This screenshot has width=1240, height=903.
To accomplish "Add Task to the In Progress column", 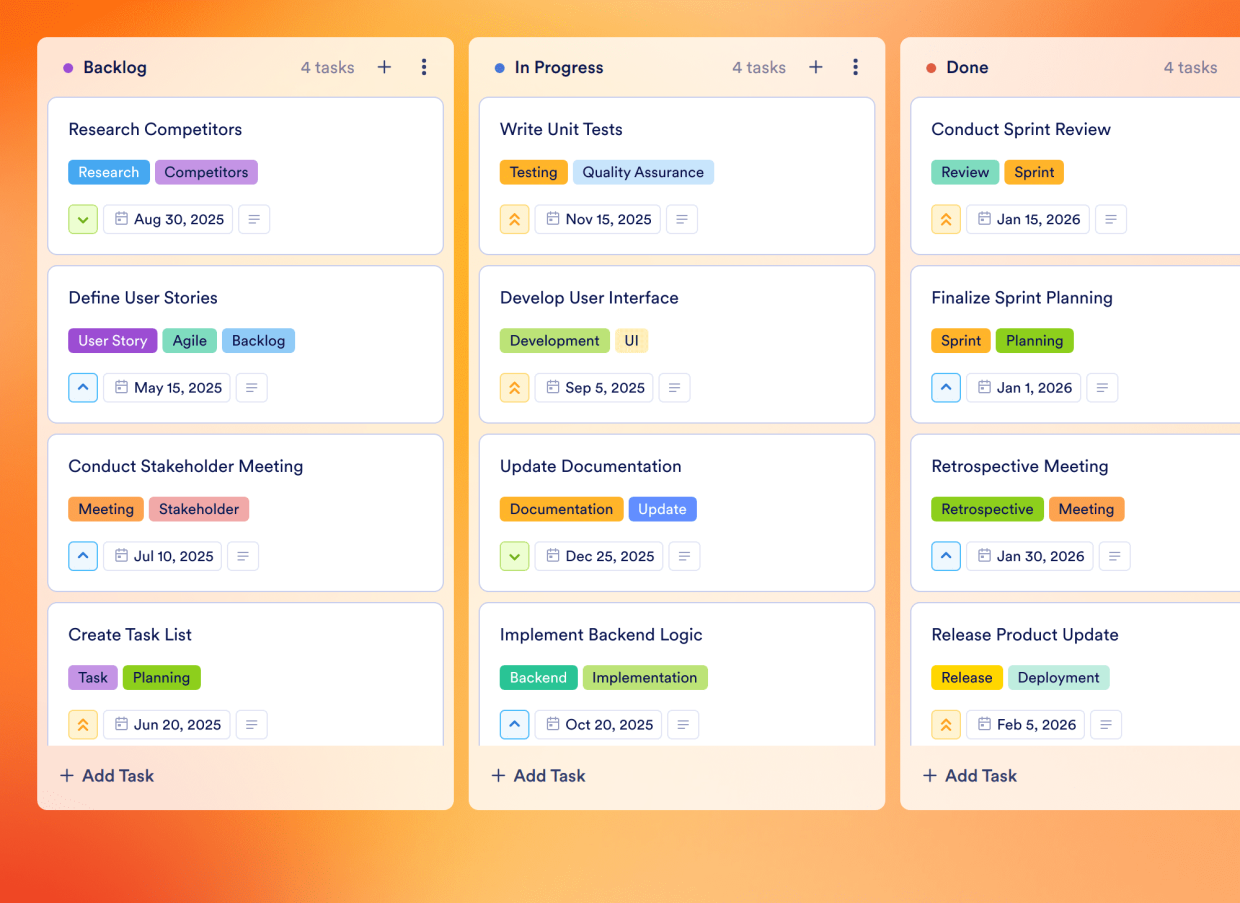I will pyautogui.click(x=538, y=776).
